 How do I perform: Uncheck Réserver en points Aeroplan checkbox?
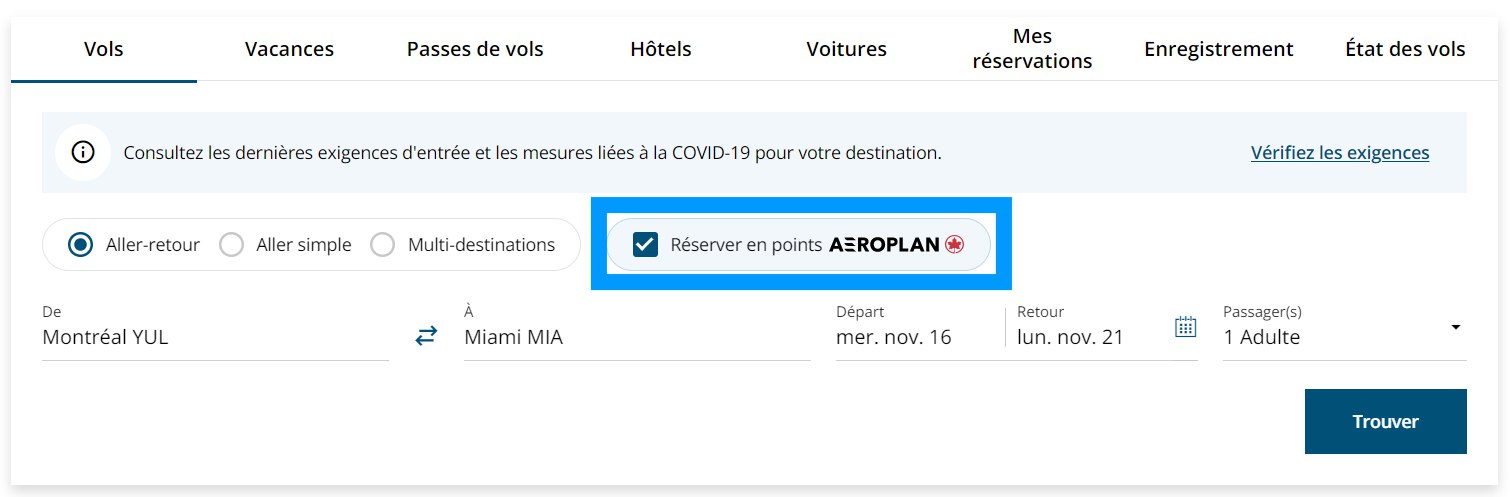click(x=646, y=244)
